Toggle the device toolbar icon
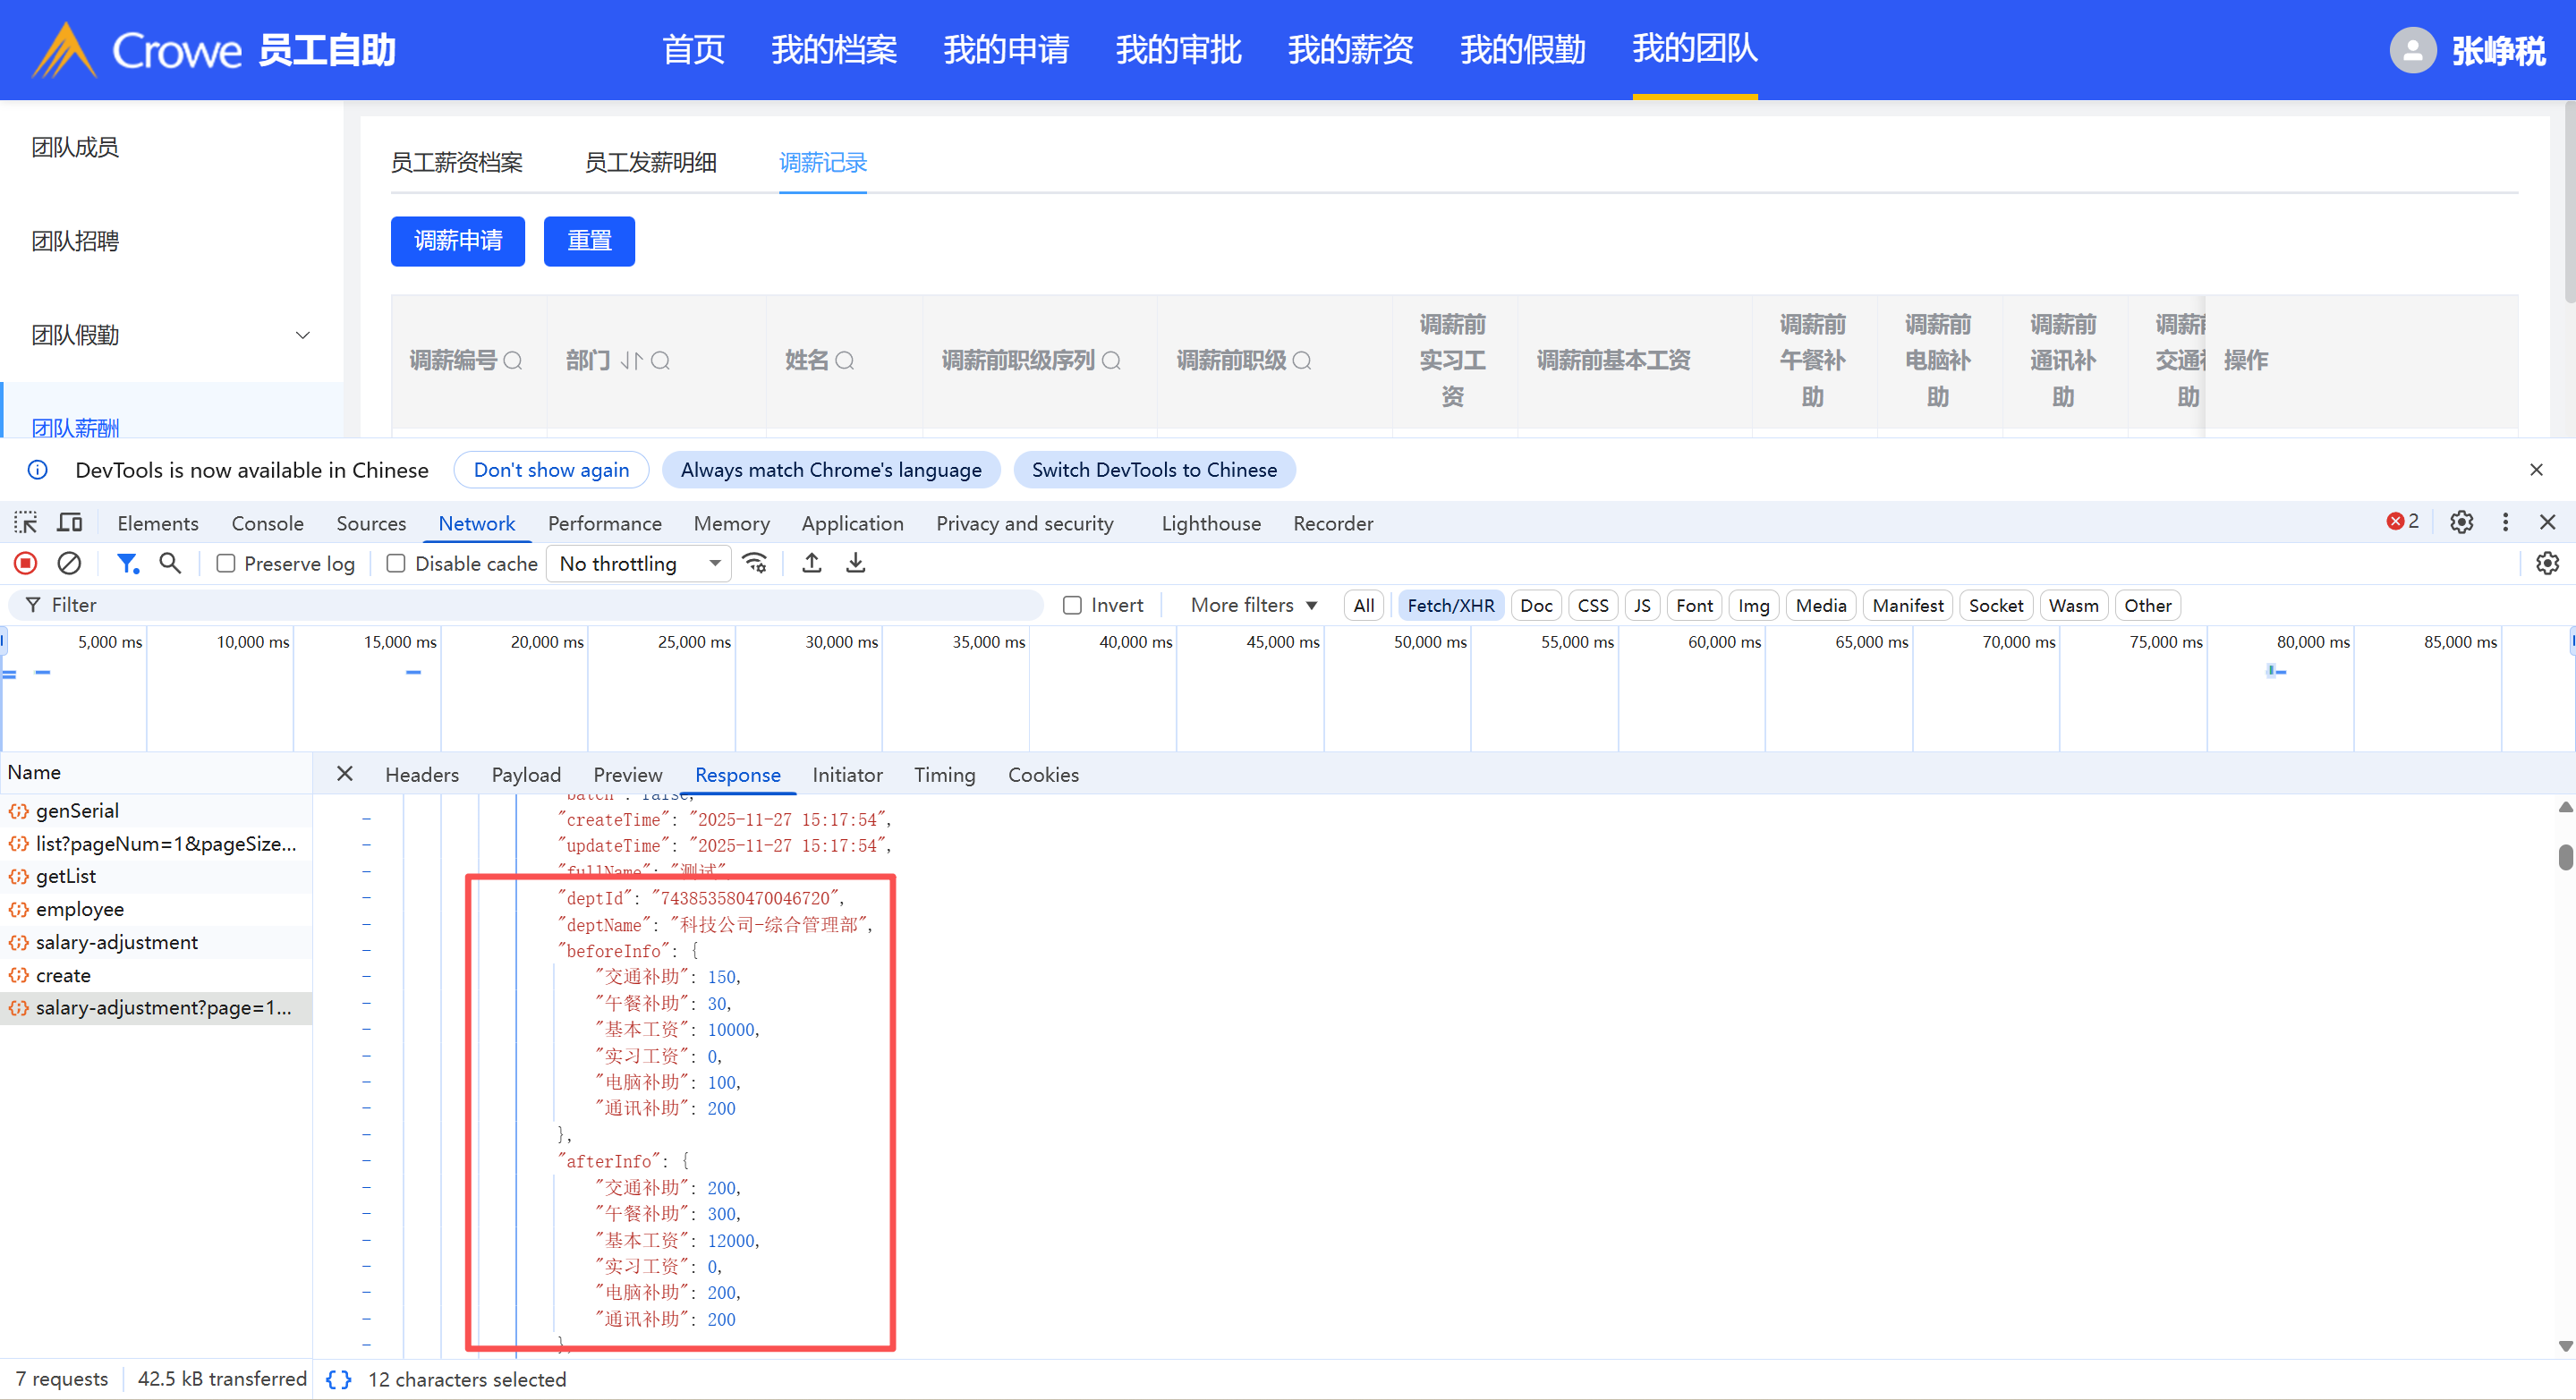This screenshot has width=2576, height=1400. click(69, 522)
